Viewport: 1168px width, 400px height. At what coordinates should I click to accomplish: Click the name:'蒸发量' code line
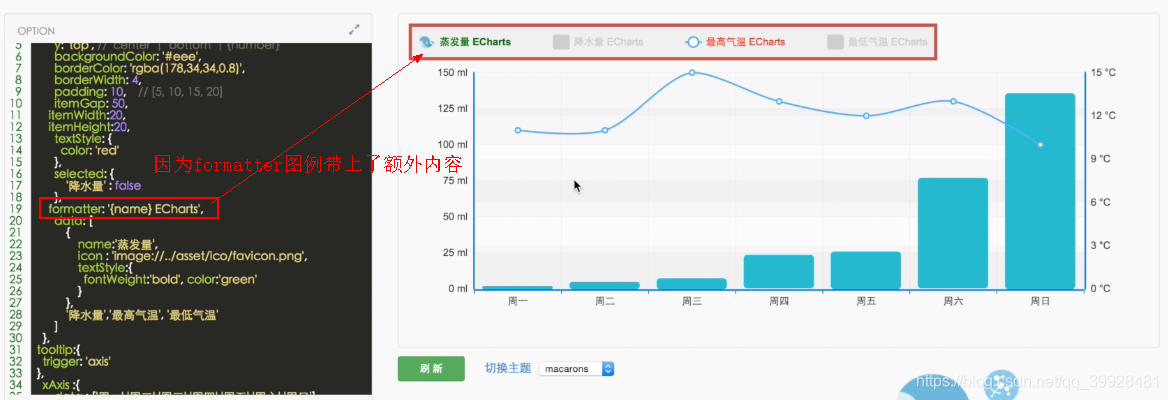click(x=116, y=244)
